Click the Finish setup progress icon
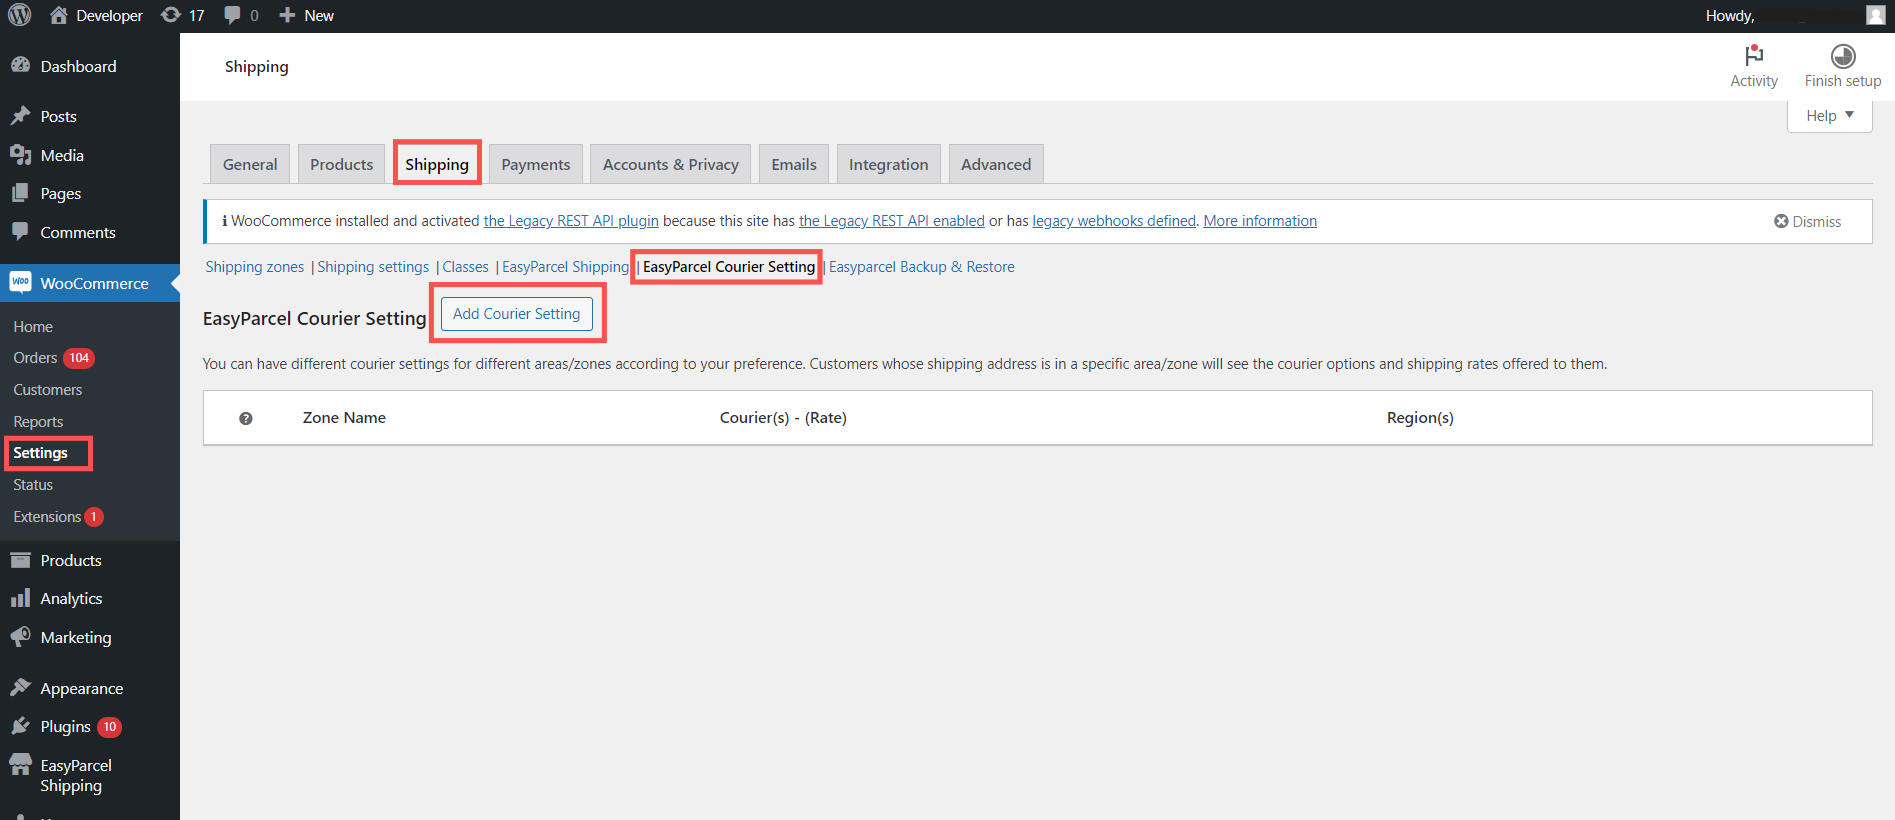The width and height of the screenshot is (1895, 820). tap(1843, 56)
